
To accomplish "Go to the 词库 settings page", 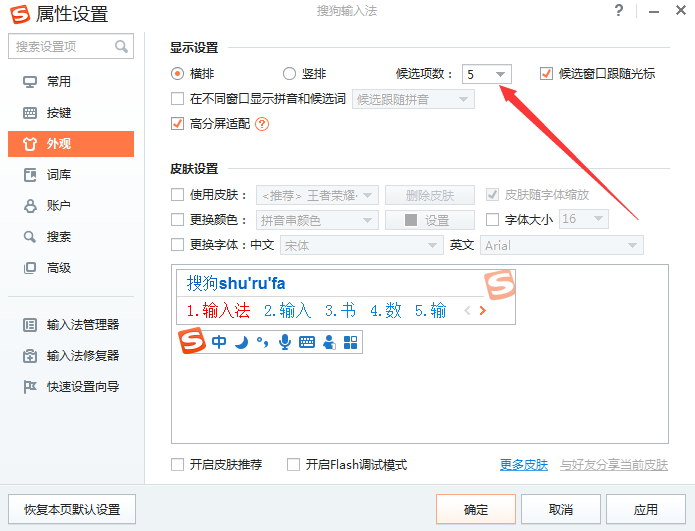I will pyautogui.click(x=71, y=175).
